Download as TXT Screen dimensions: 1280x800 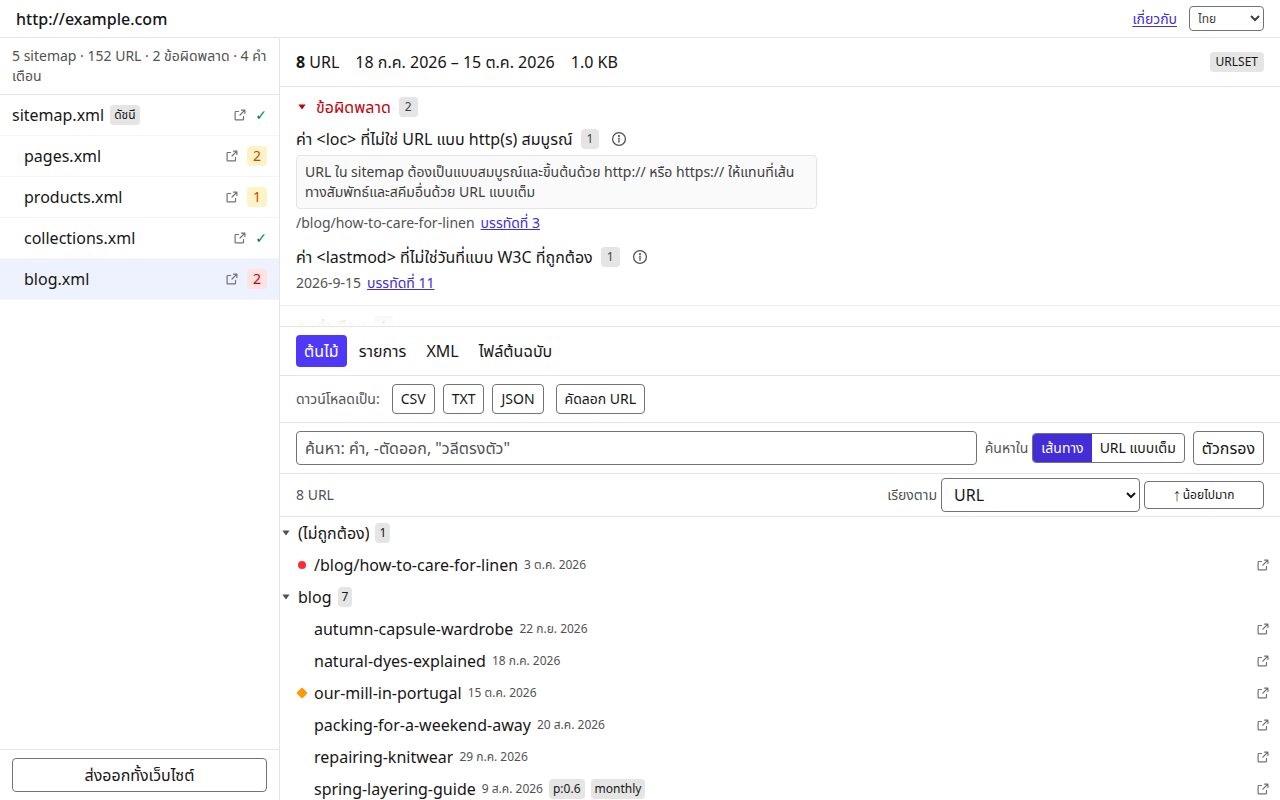point(463,399)
